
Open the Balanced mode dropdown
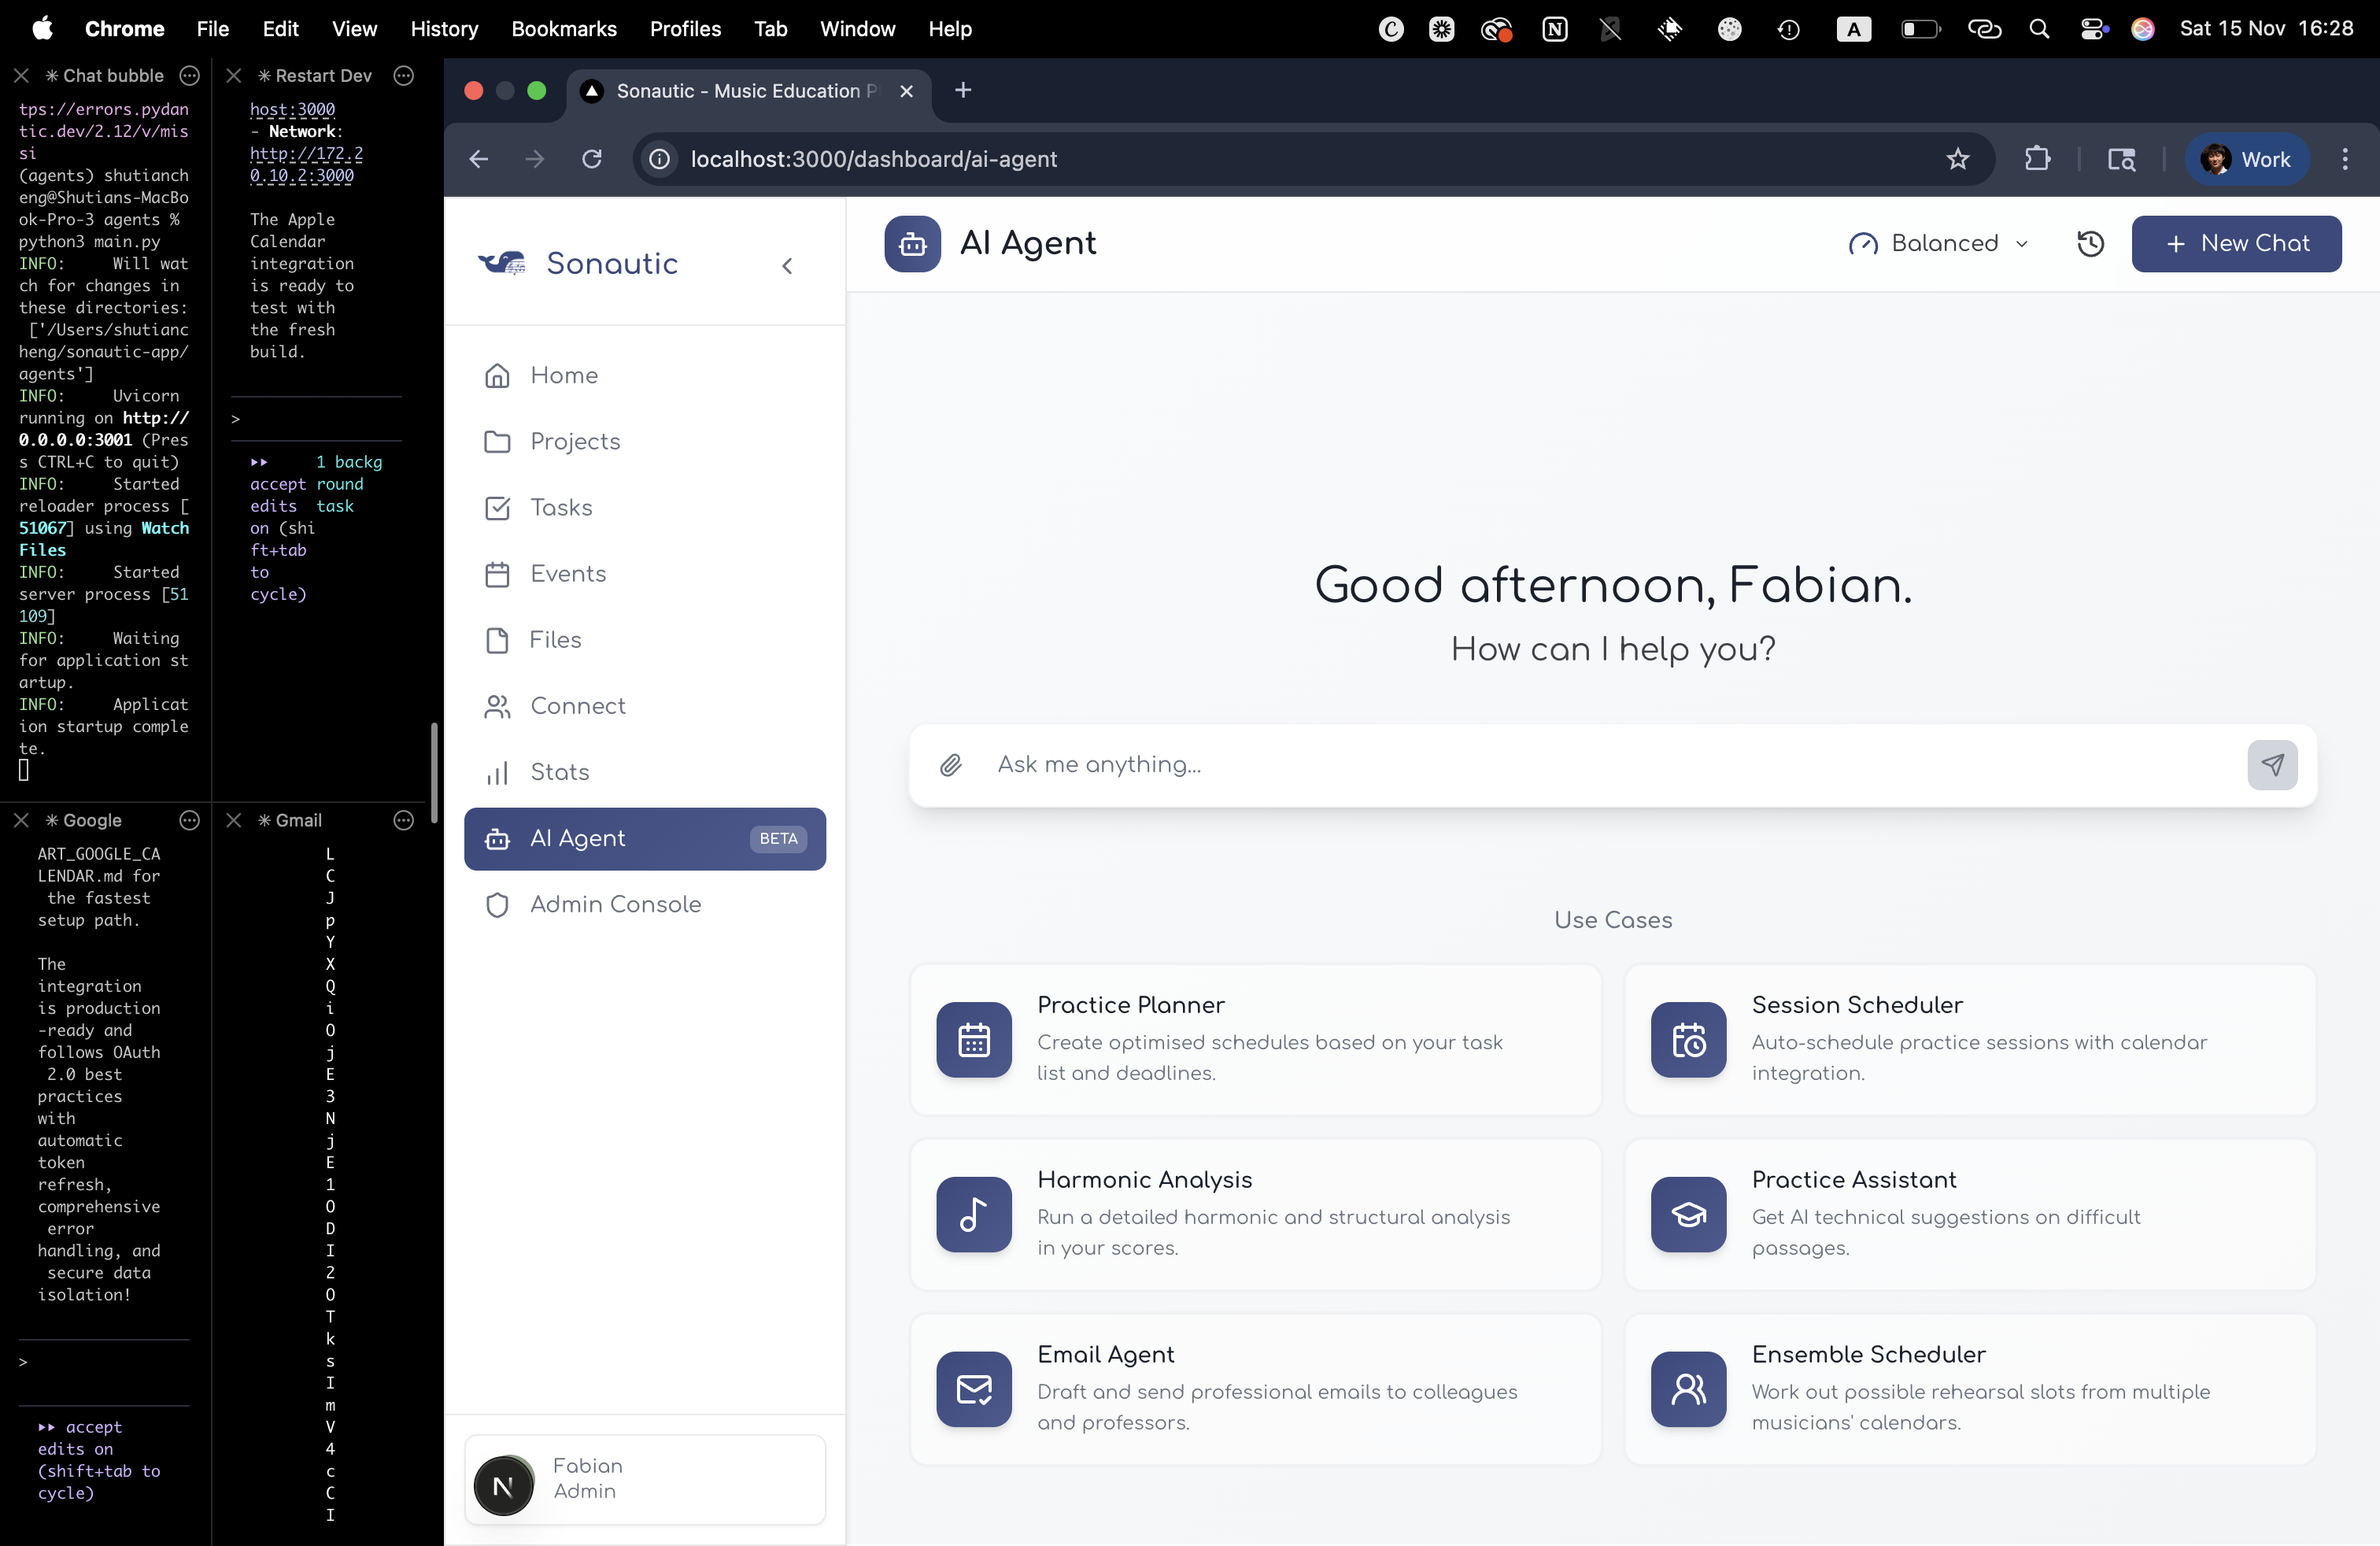pos(1938,244)
